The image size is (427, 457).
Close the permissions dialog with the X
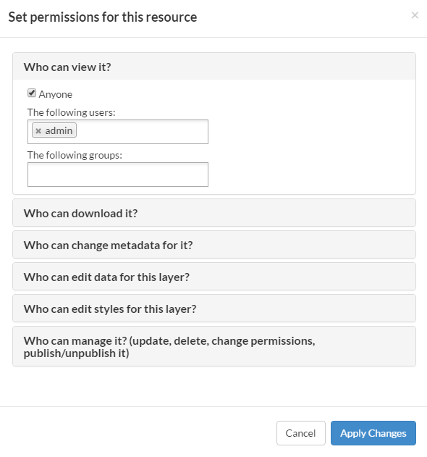point(415,15)
